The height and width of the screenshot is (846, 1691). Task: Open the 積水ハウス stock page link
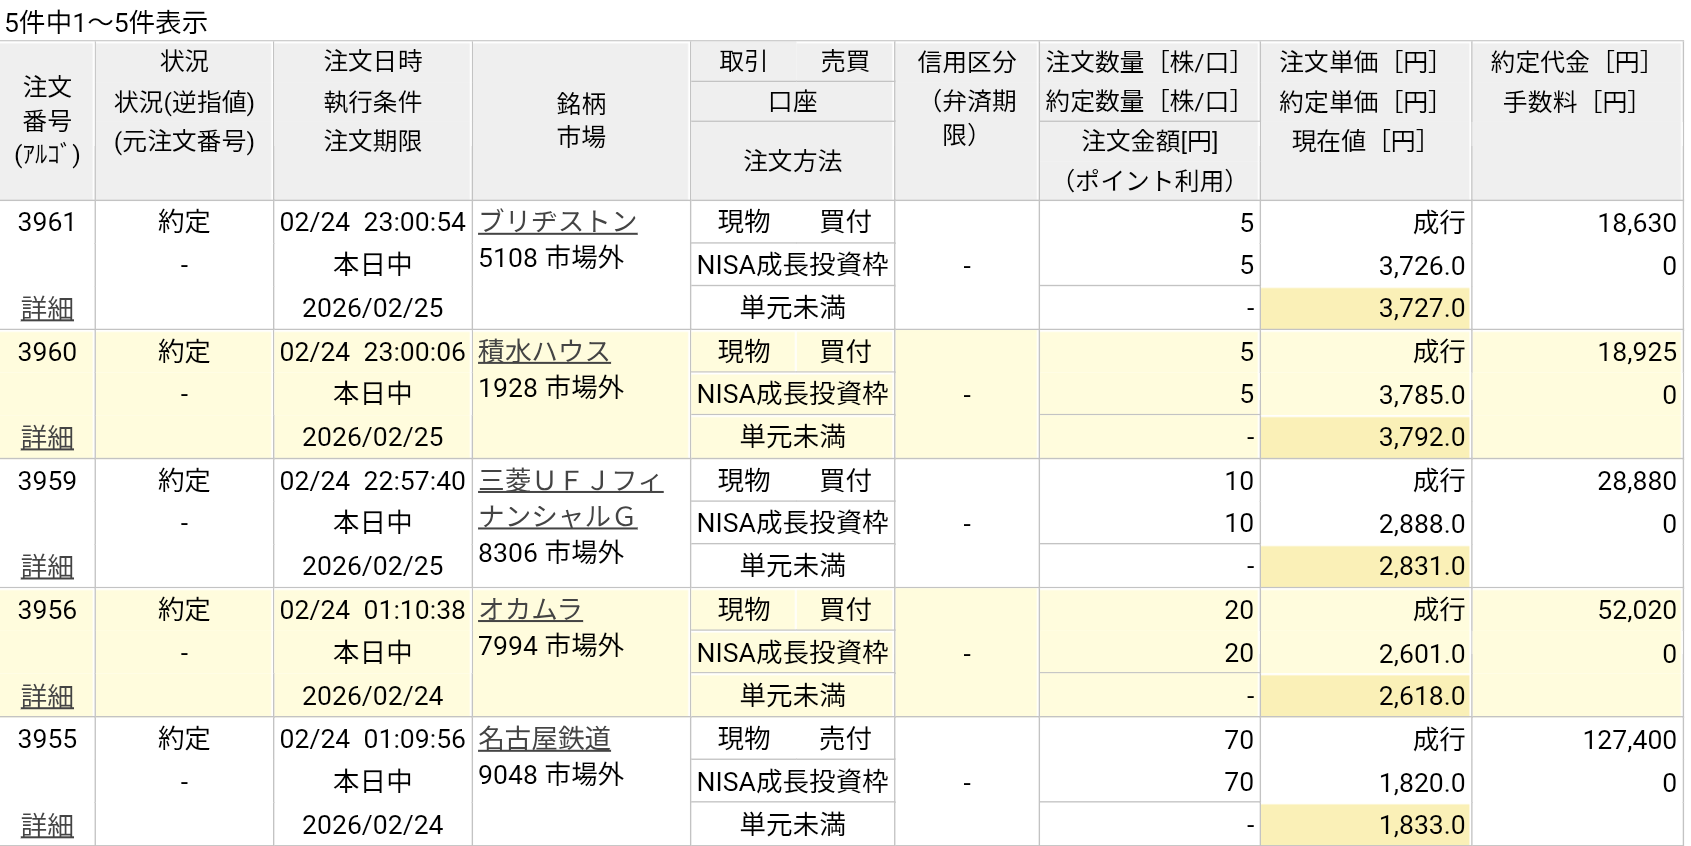(x=543, y=351)
